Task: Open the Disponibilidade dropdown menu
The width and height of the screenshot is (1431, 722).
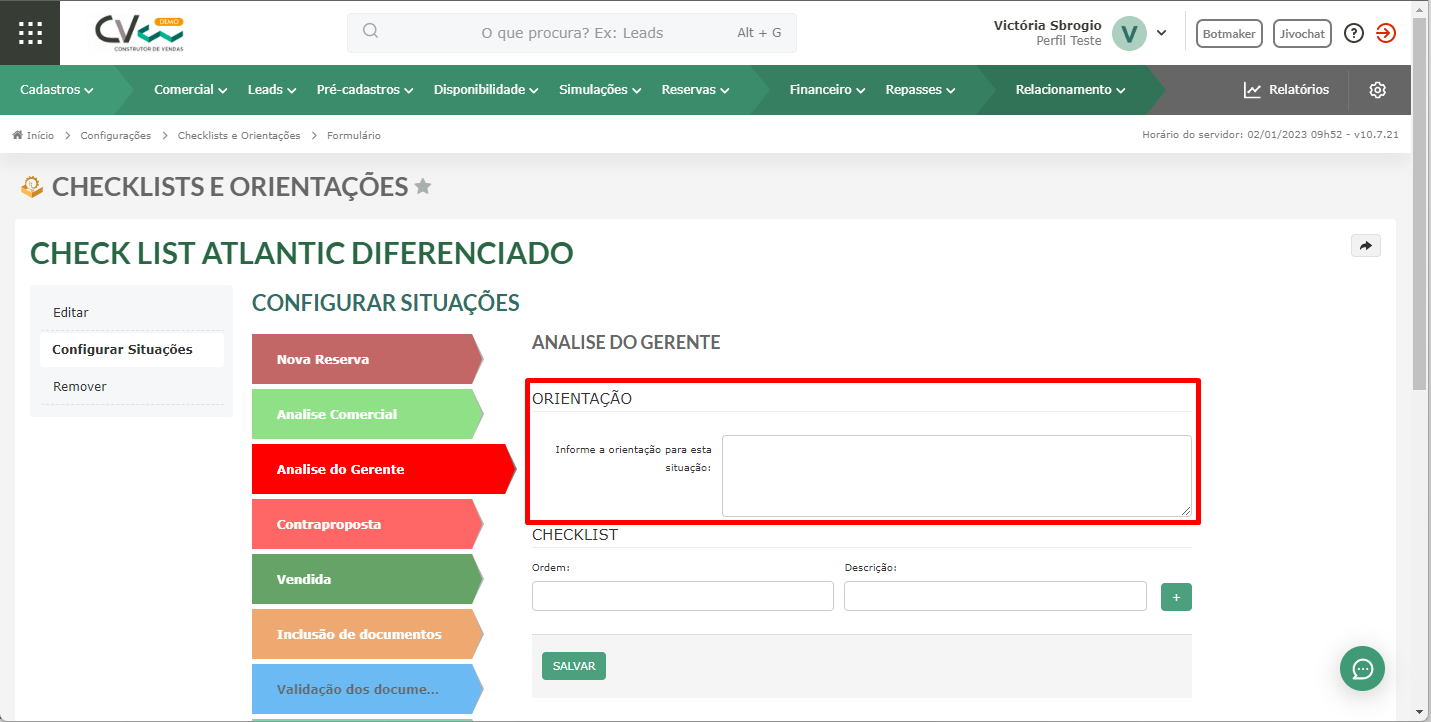Action: [486, 90]
